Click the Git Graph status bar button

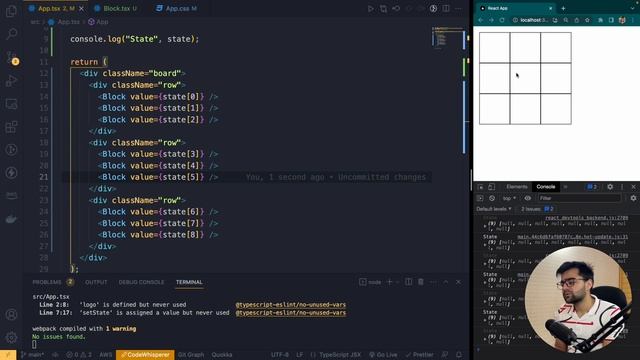pyautogui.click(x=191, y=355)
